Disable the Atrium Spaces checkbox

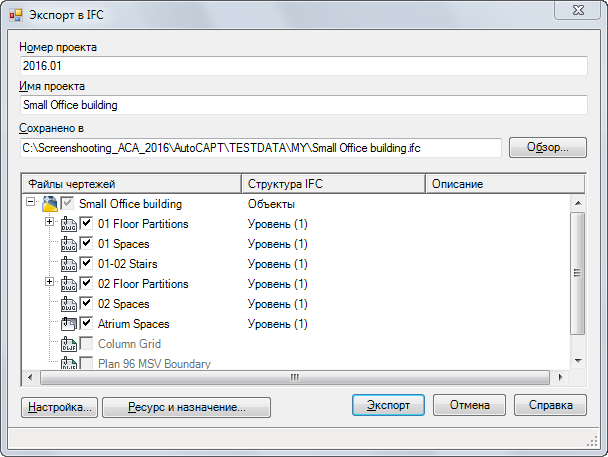[86, 324]
